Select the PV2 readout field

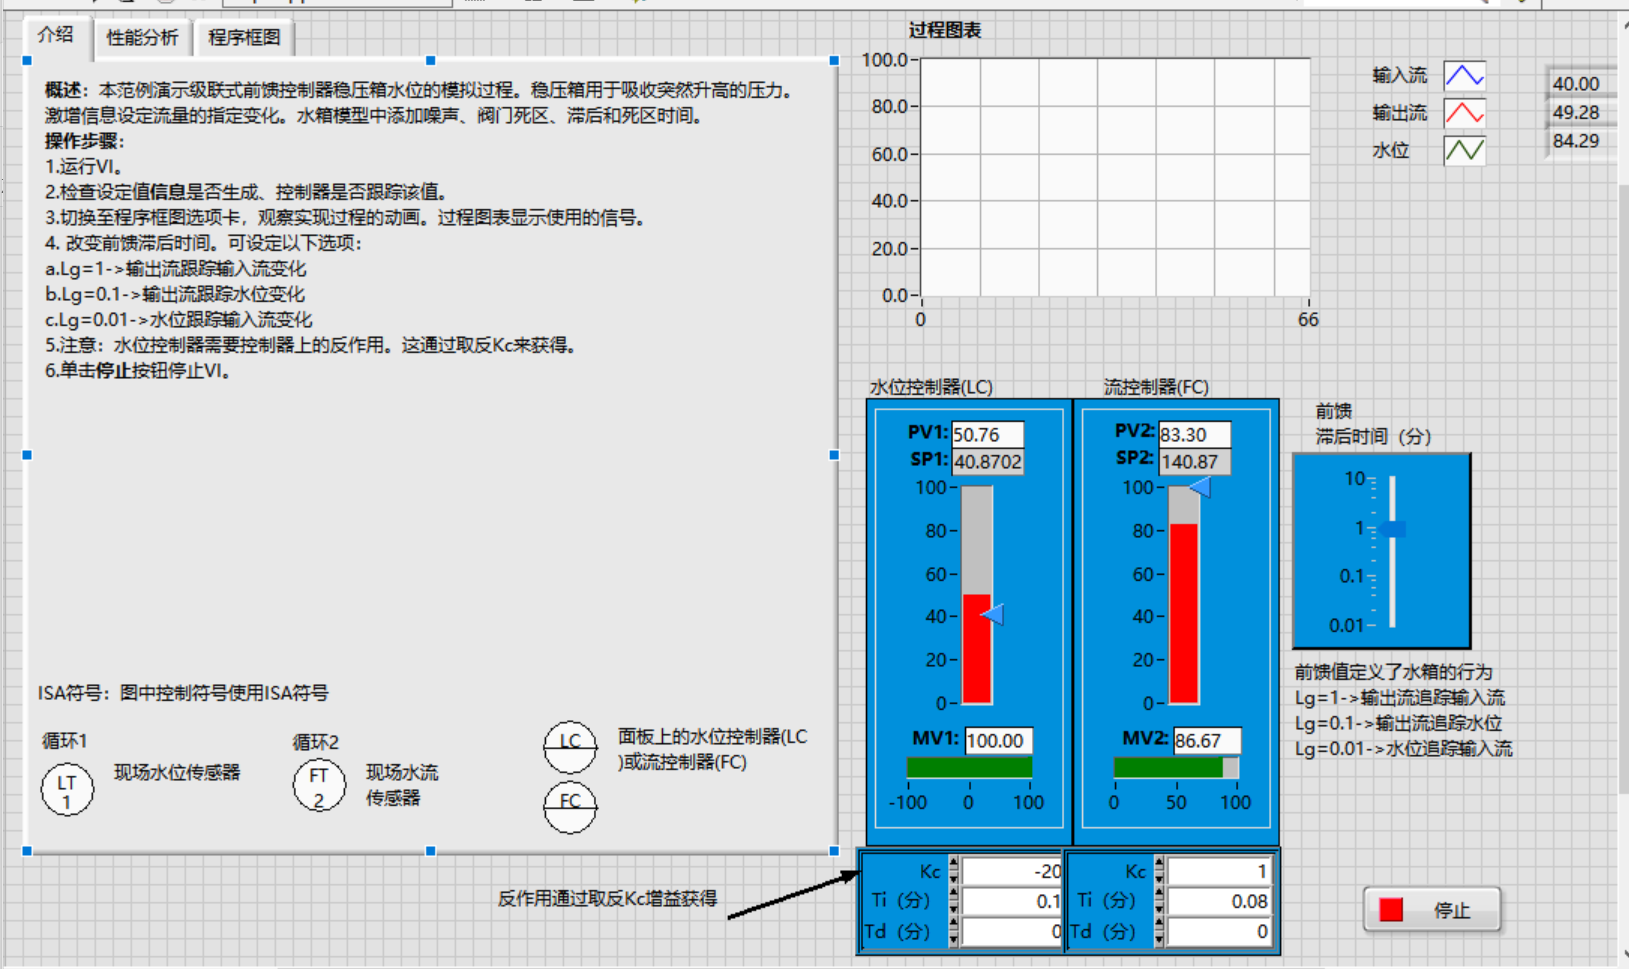(x=1193, y=433)
